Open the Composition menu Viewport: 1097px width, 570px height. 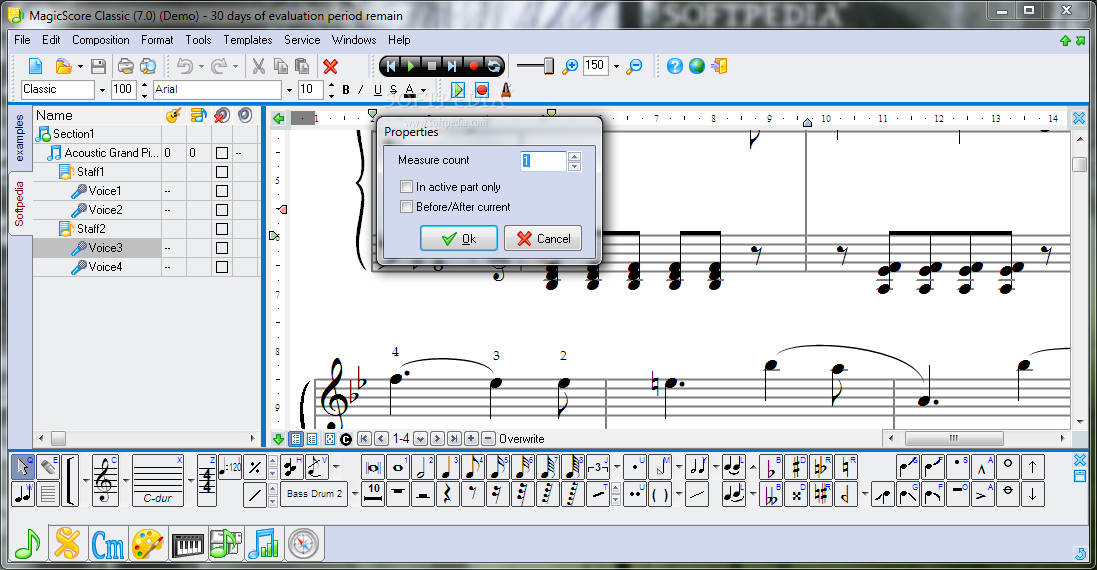tap(101, 40)
